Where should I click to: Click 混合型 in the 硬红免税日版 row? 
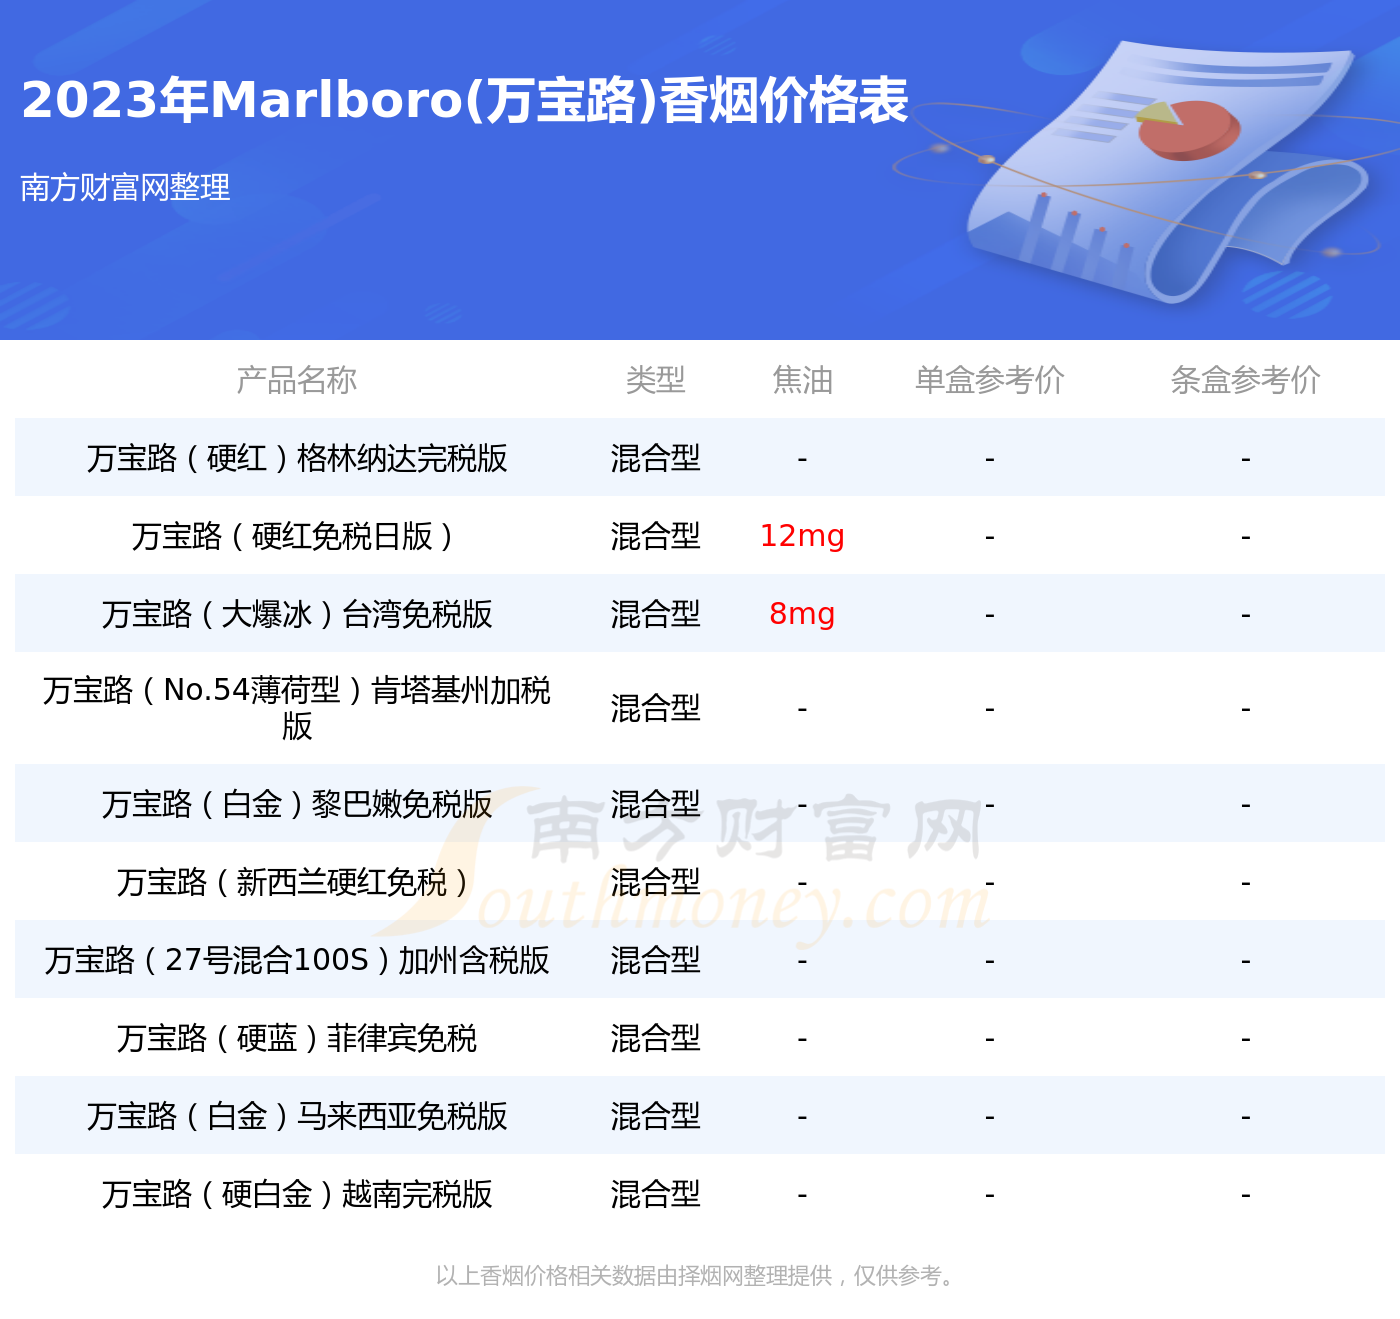656,536
